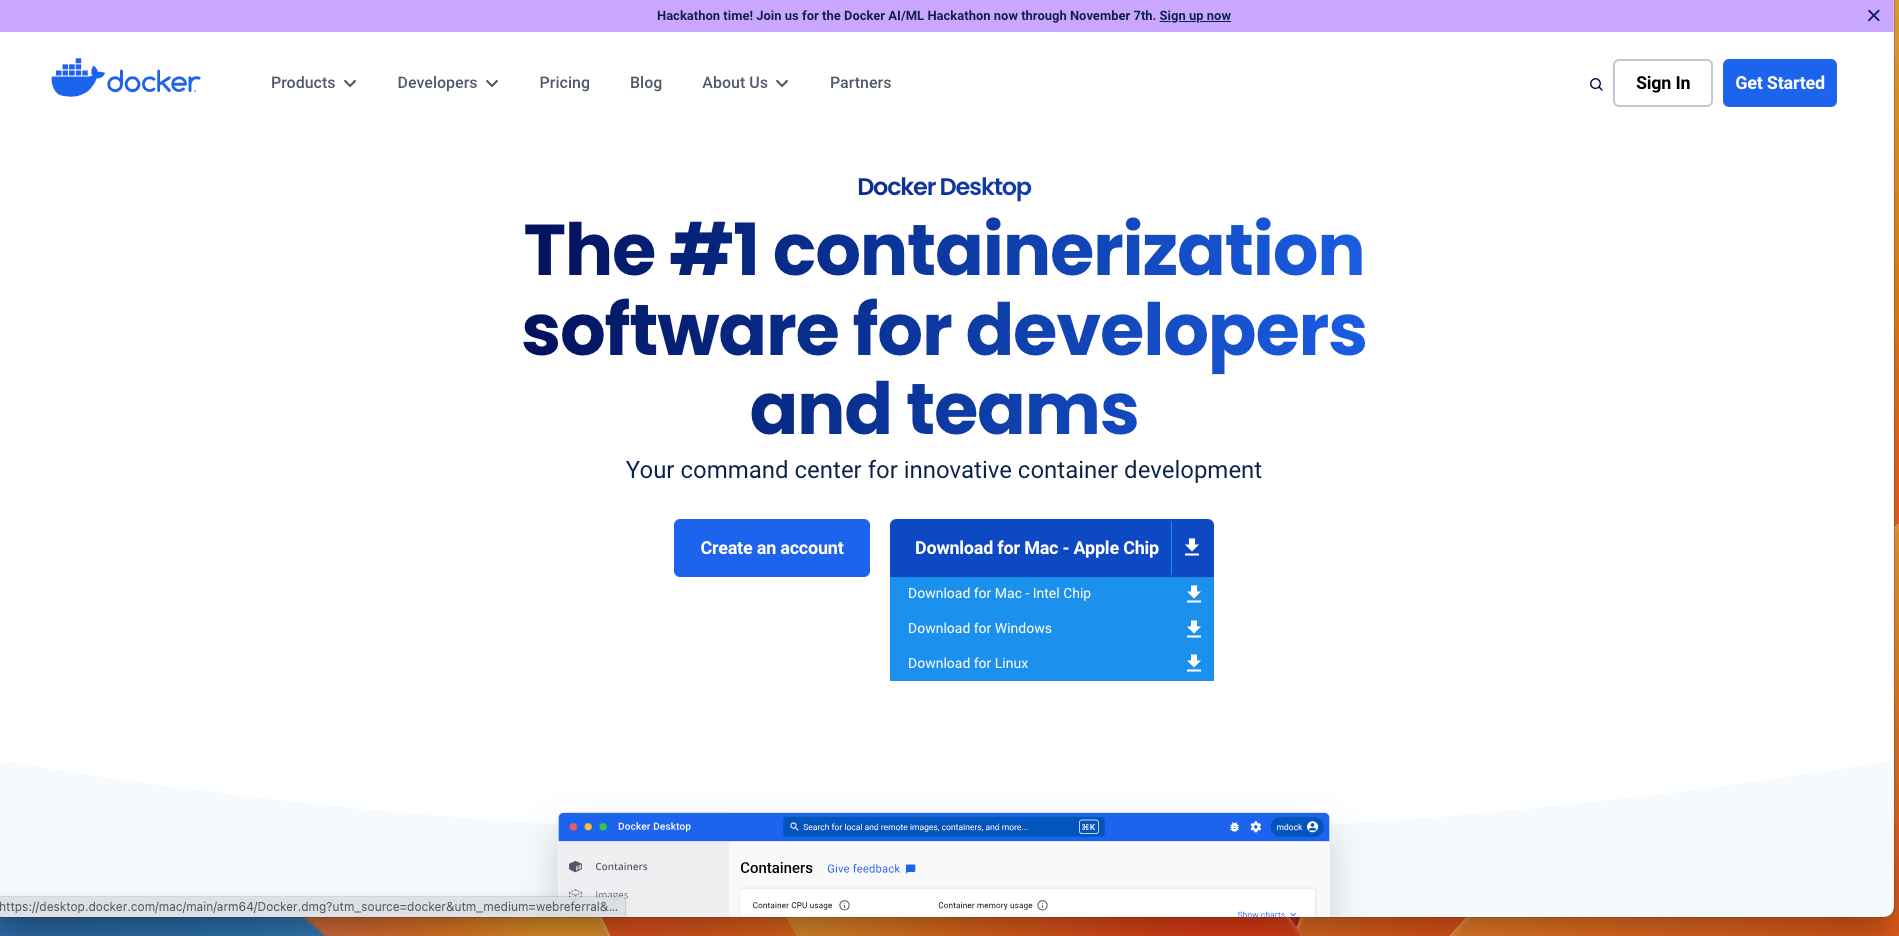Close the Hackathon announcement banner
The width and height of the screenshot is (1899, 936).
tap(1873, 15)
